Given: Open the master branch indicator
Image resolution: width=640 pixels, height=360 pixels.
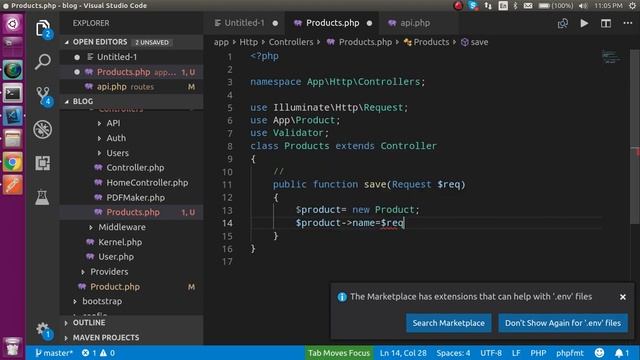Looking at the screenshot, I should 53,353.
